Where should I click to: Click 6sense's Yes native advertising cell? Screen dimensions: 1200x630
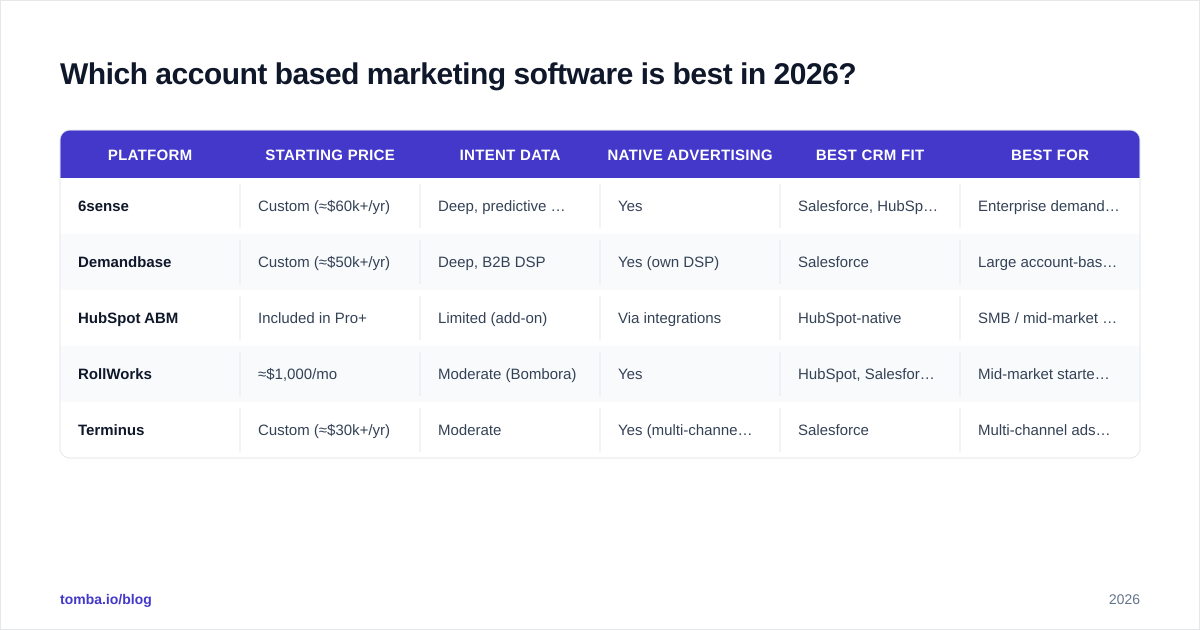[x=690, y=206]
